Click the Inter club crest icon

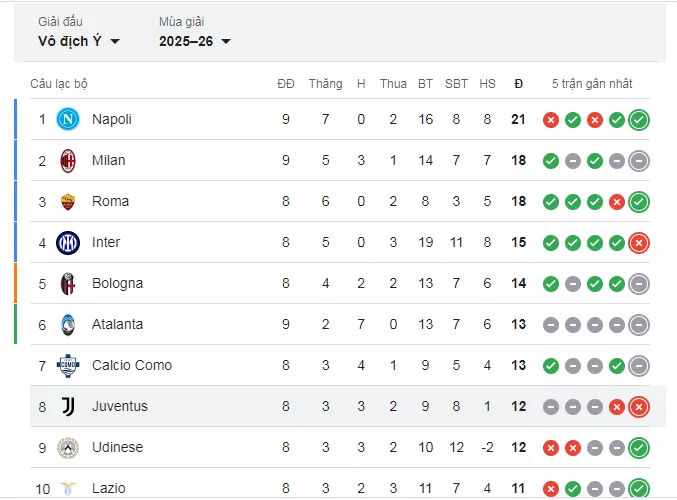(68, 243)
